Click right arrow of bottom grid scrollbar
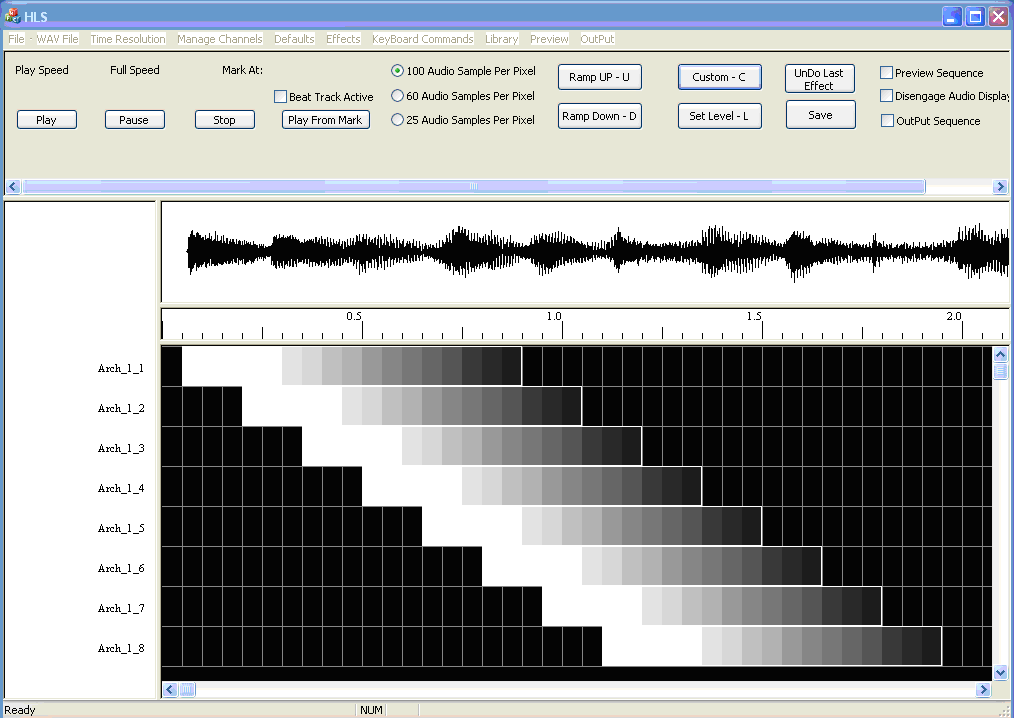Viewport: 1014px width, 718px height. (x=983, y=690)
